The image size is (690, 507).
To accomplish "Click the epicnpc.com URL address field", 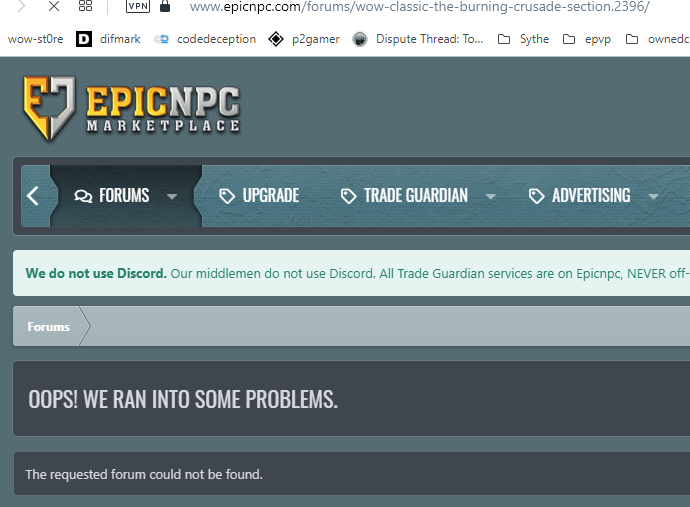I will coord(419,7).
